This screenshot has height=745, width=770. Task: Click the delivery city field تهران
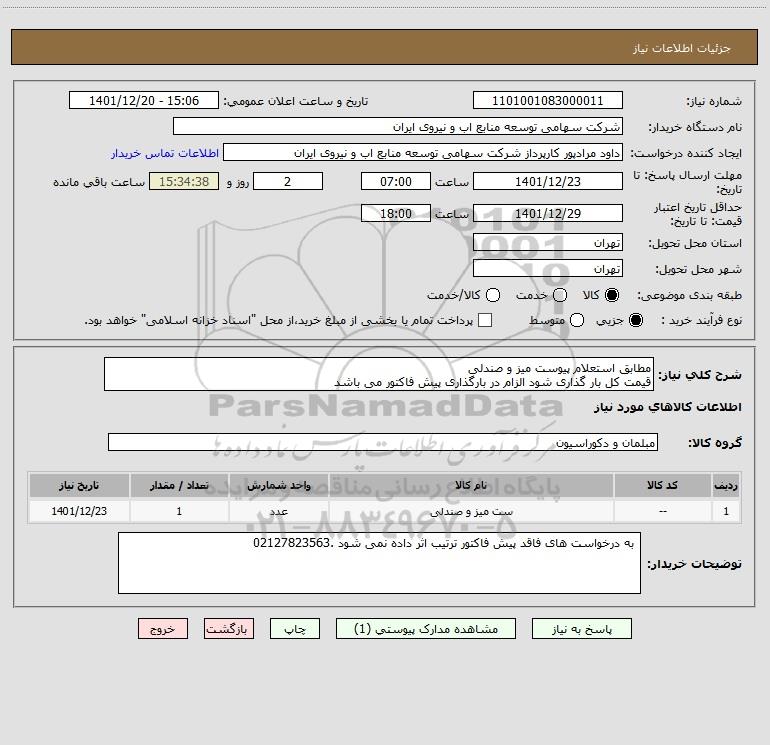pyautogui.click(x=548, y=269)
